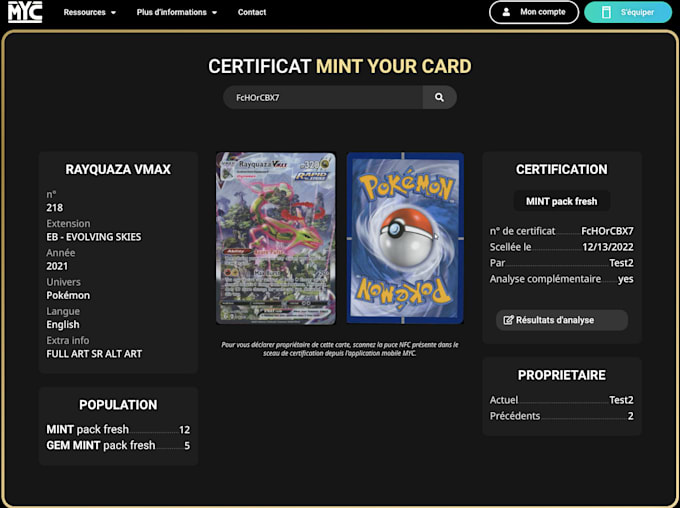Viewport: 680px width, 508px height.
Task: Open the Ressources menu
Action: [x=90, y=12]
